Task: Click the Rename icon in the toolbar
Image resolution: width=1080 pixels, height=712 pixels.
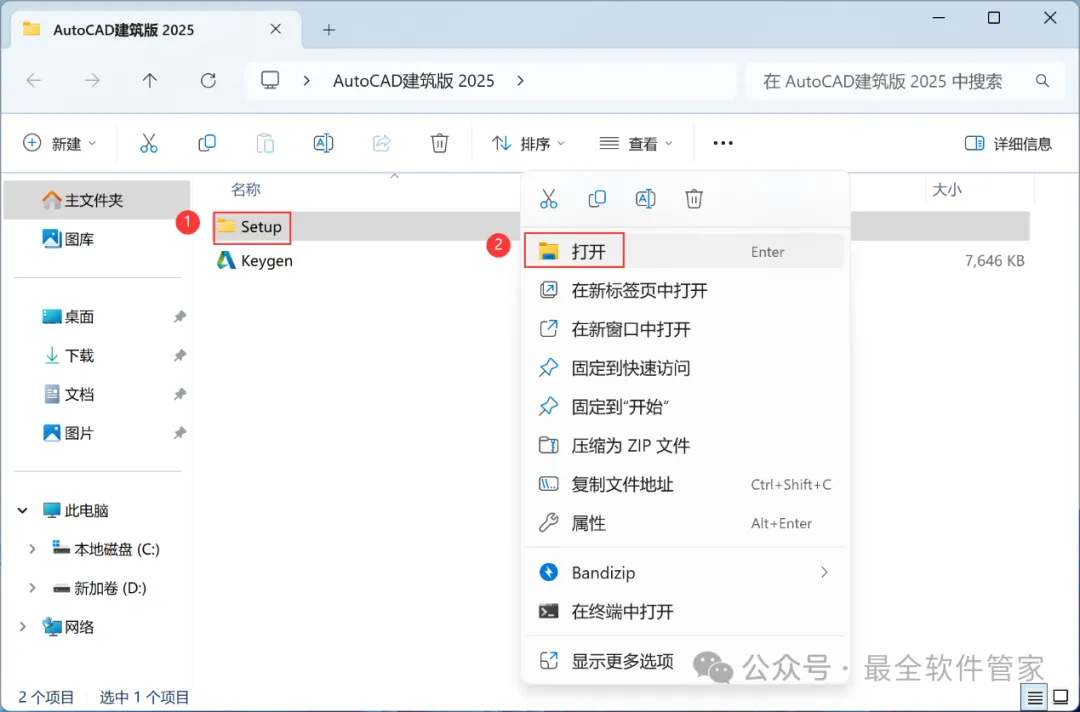Action: 323,143
